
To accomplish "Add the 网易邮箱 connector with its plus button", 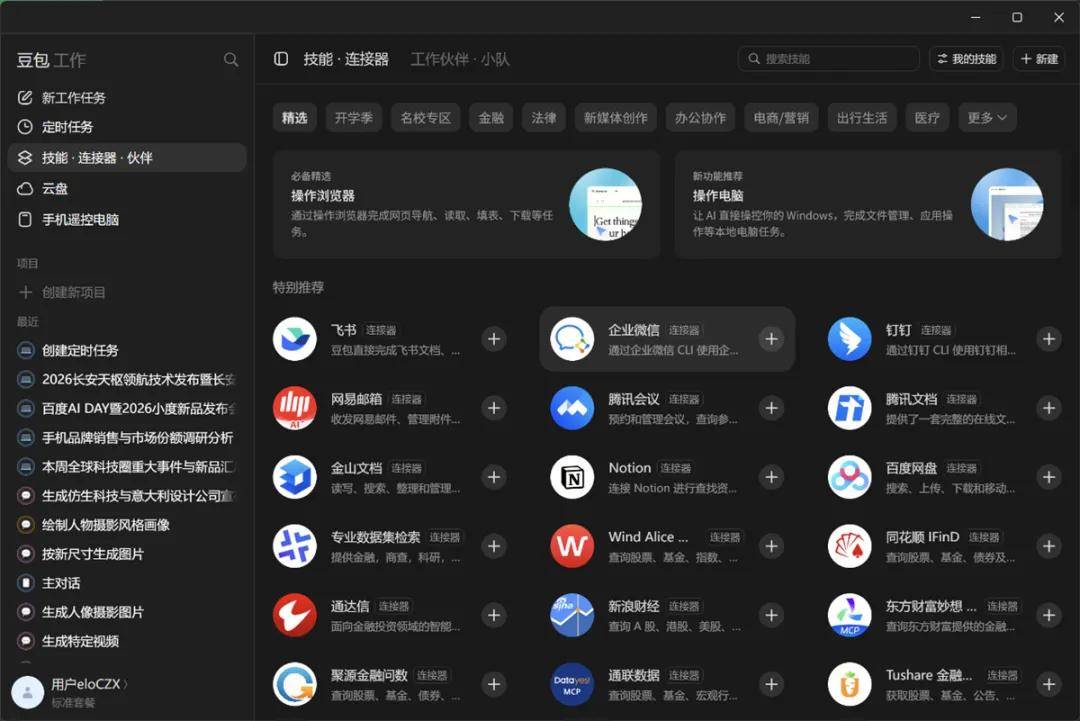I will tap(494, 408).
